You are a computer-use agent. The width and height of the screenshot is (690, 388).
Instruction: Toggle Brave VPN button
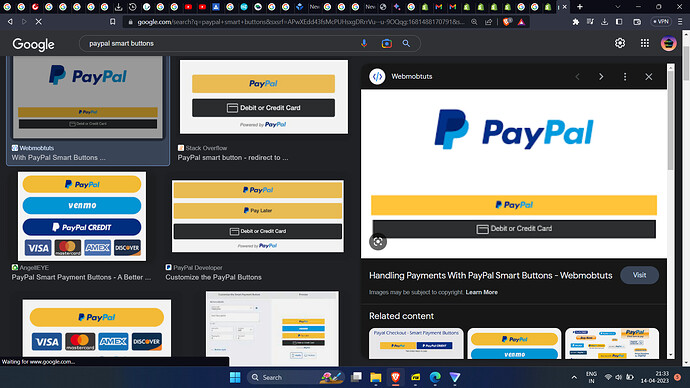tap(661, 22)
